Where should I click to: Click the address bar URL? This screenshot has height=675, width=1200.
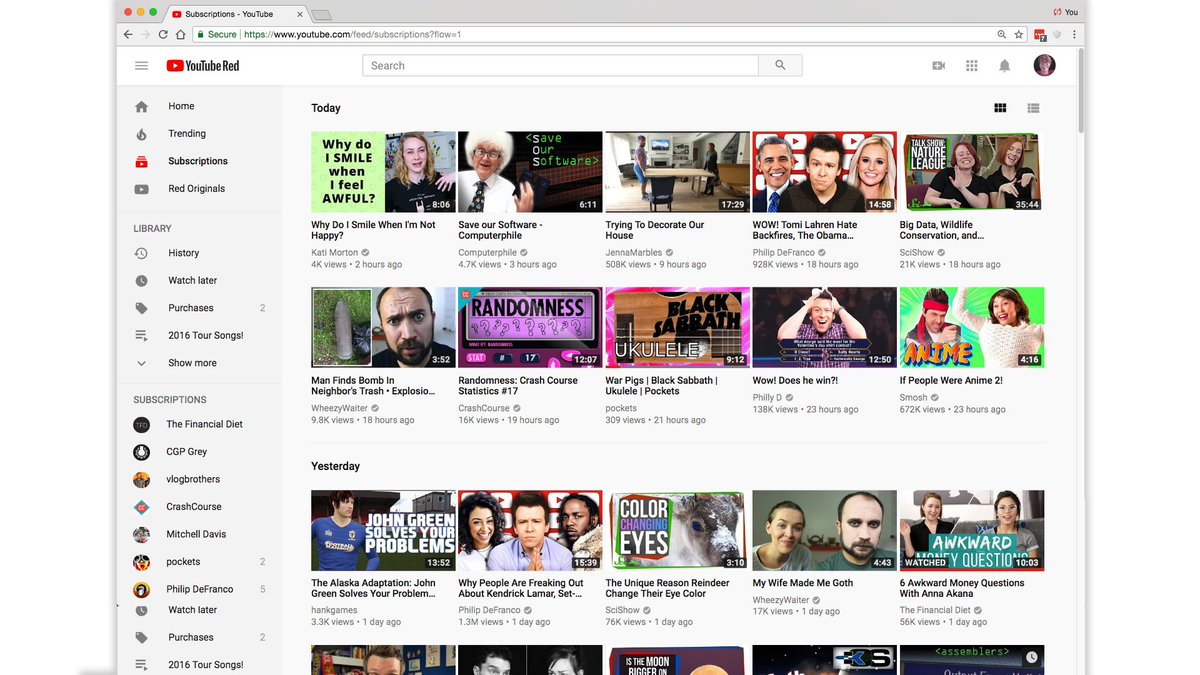353,34
